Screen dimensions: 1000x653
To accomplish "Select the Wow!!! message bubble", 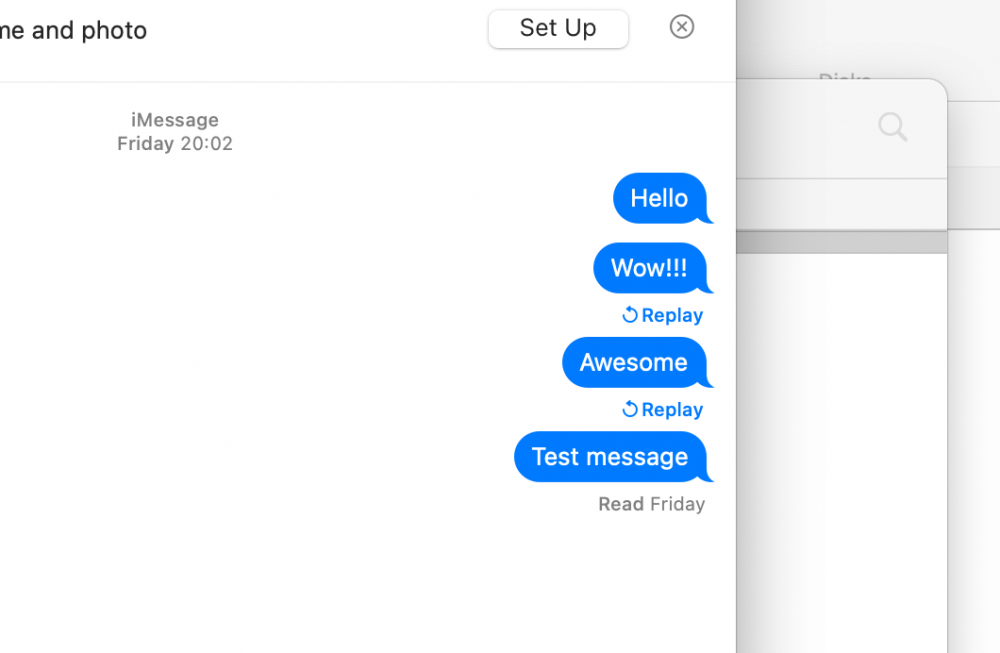I will [x=652, y=268].
